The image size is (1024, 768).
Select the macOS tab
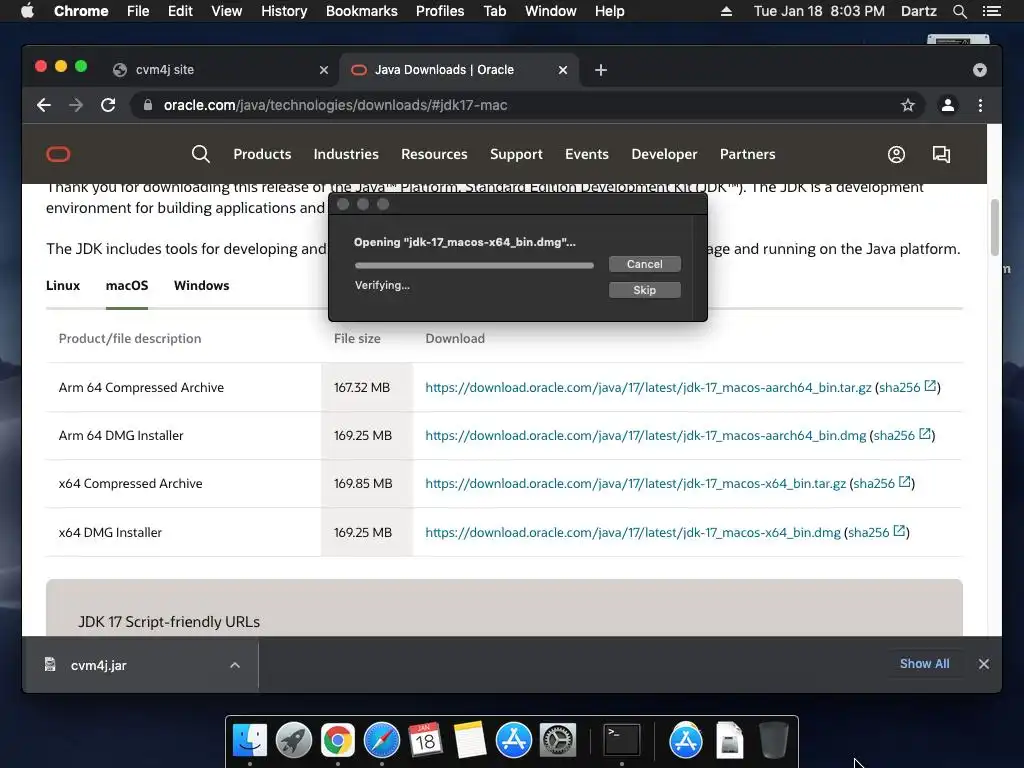pyautogui.click(x=127, y=285)
